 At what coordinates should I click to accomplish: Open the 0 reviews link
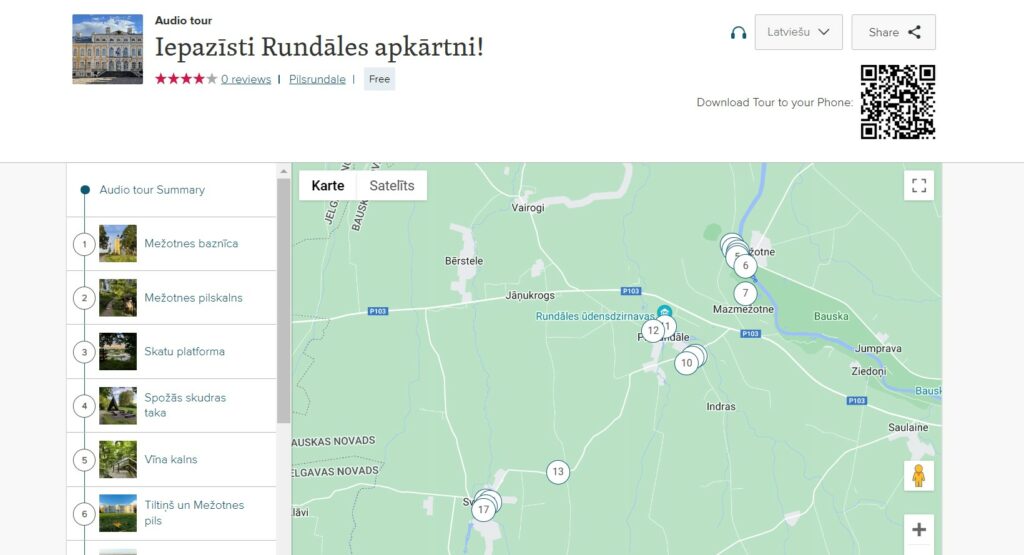point(246,80)
